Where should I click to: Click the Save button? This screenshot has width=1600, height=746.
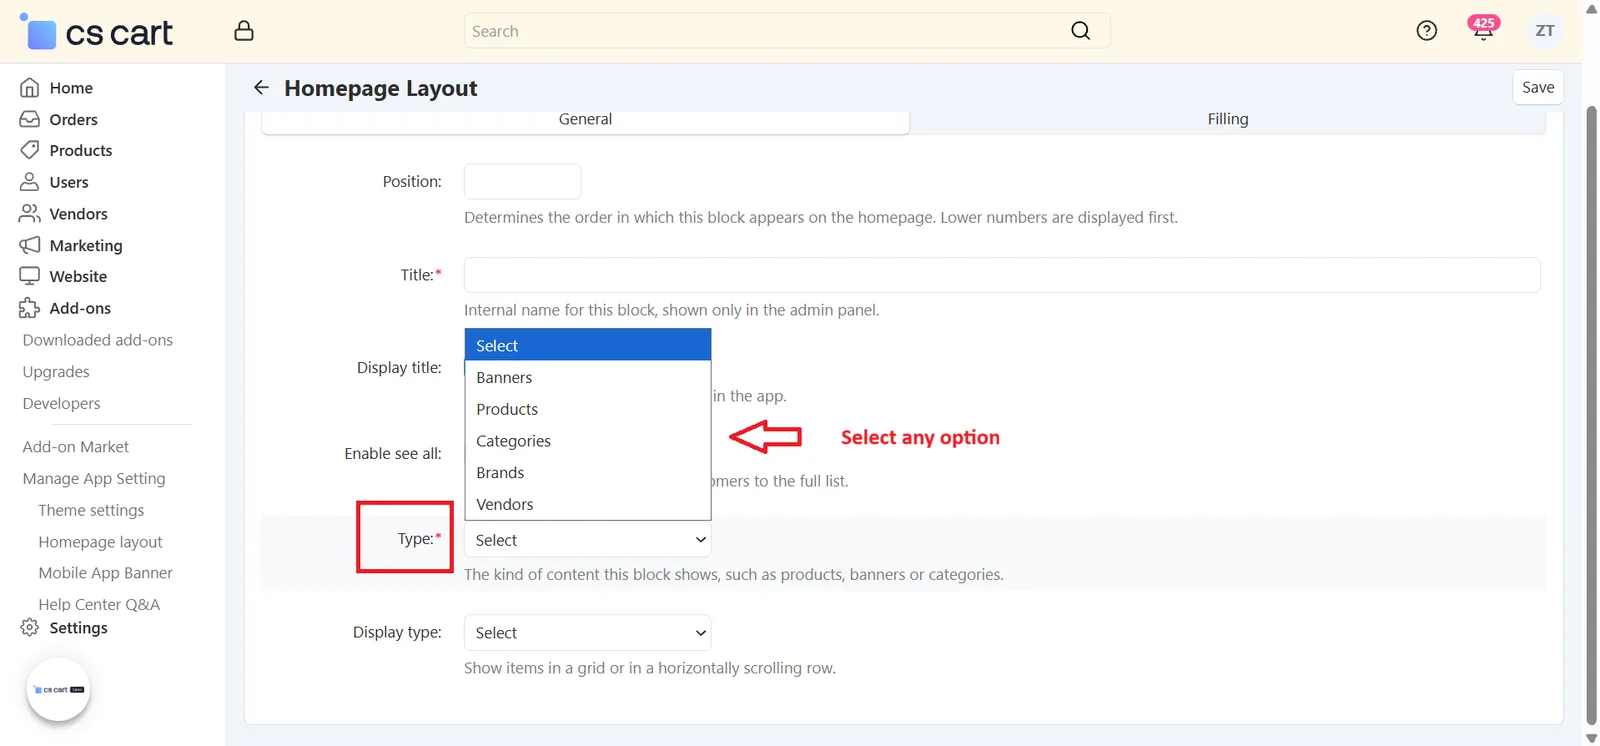click(1538, 87)
